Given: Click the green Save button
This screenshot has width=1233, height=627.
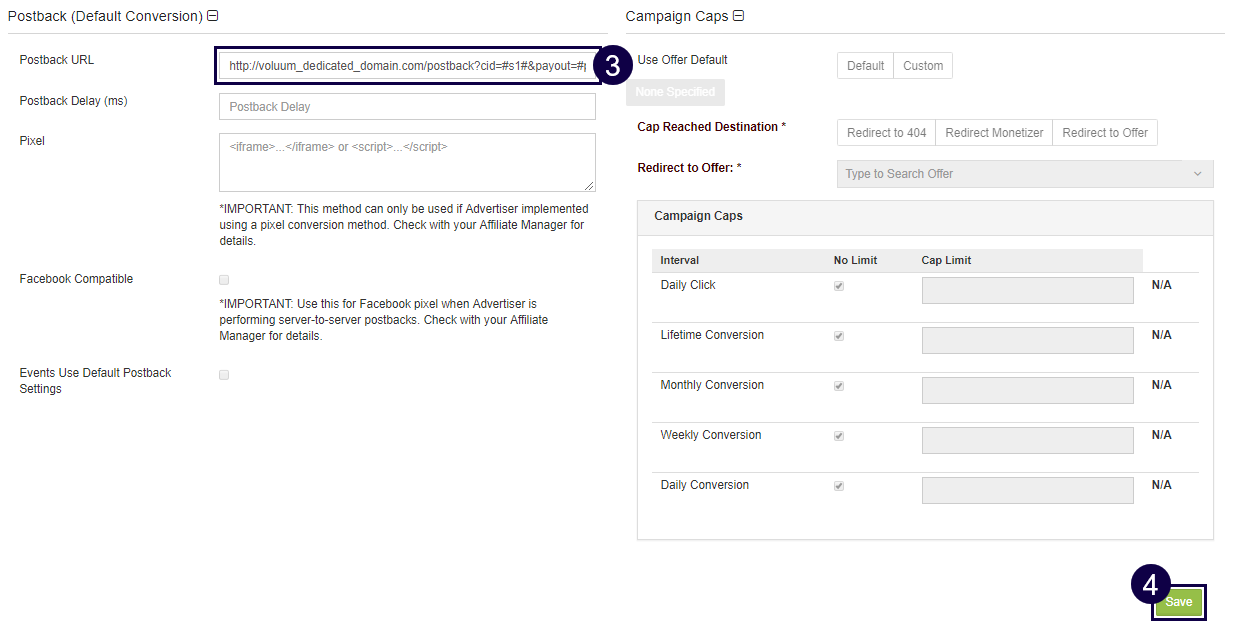Looking at the screenshot, I should 1178,602.
